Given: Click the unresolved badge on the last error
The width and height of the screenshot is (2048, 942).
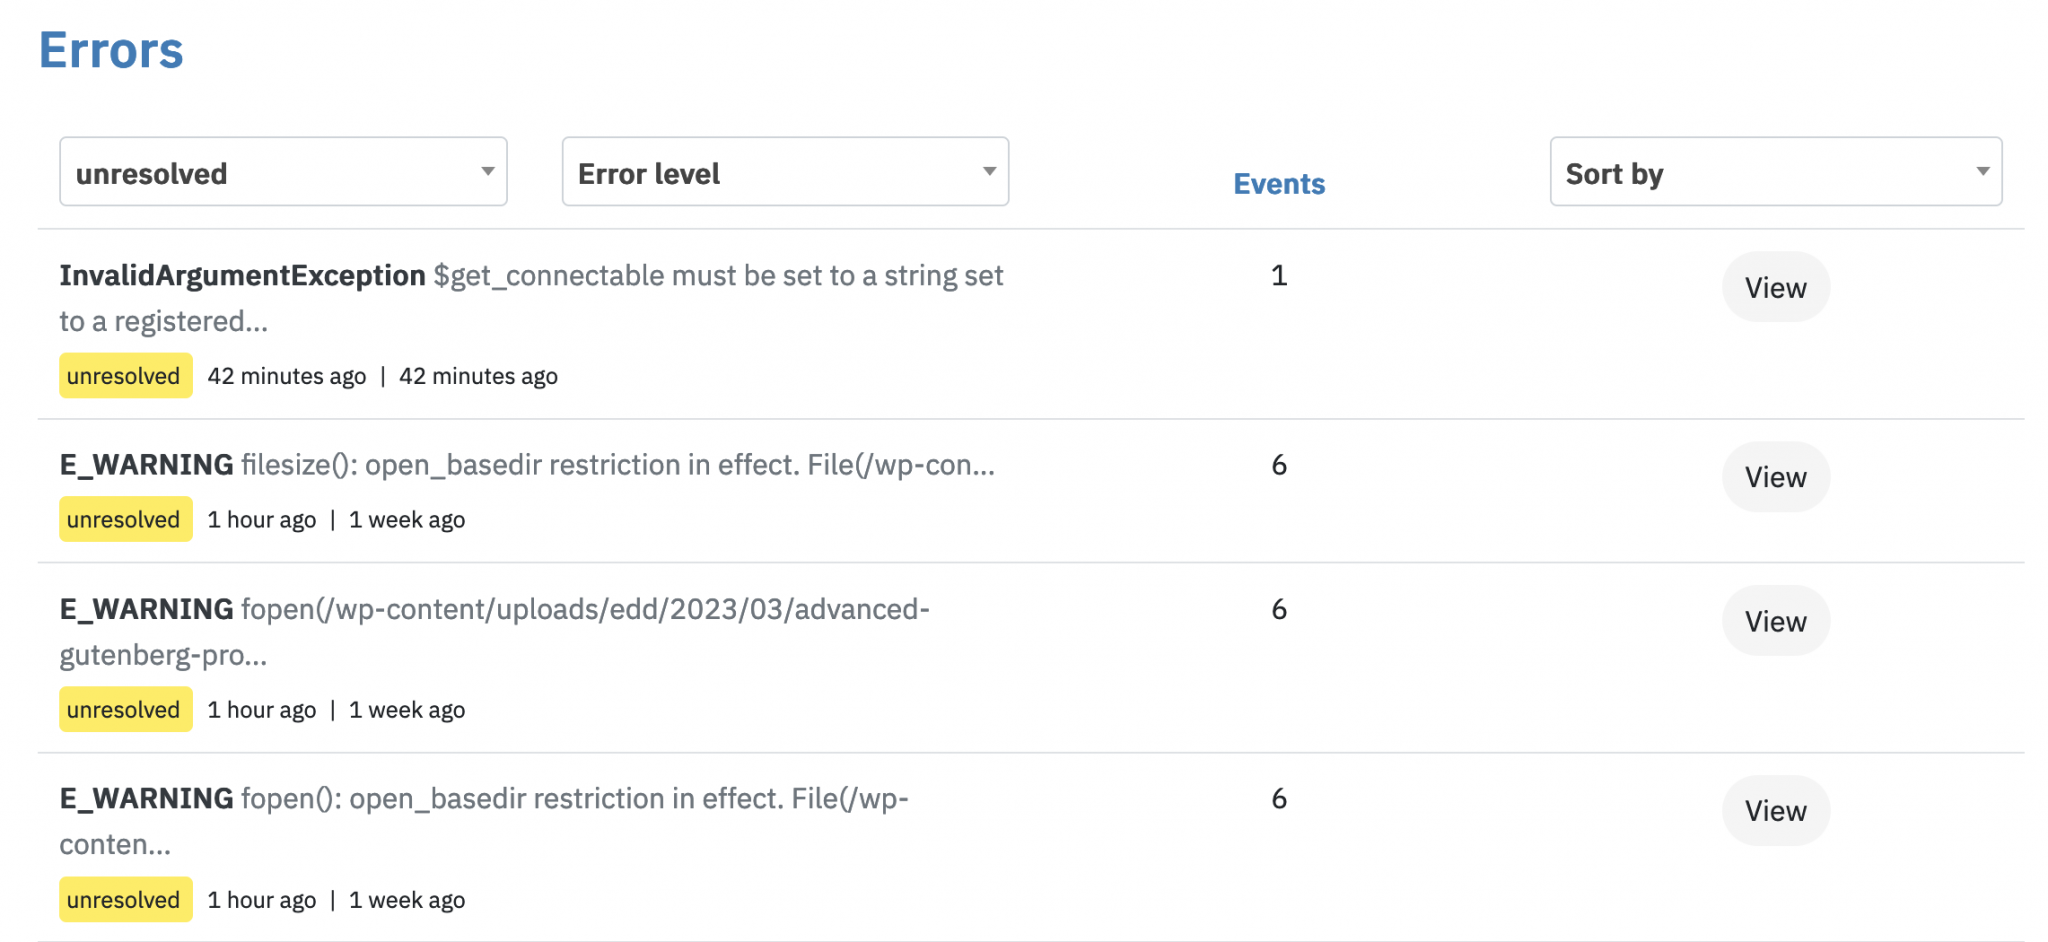Looking at the screenshot, I should [125, 899].
